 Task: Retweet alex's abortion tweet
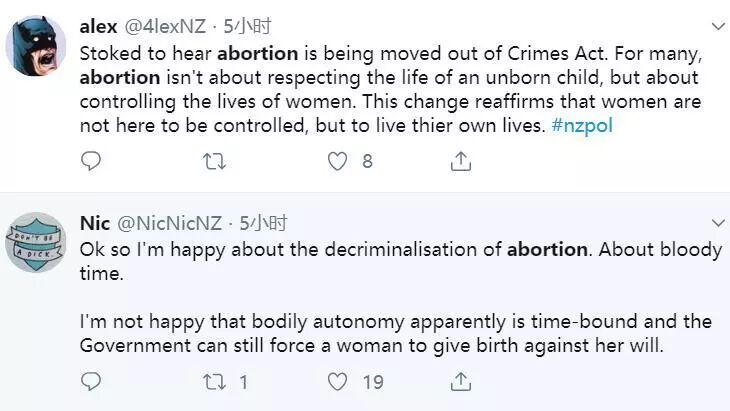click(x=211, y=161)
